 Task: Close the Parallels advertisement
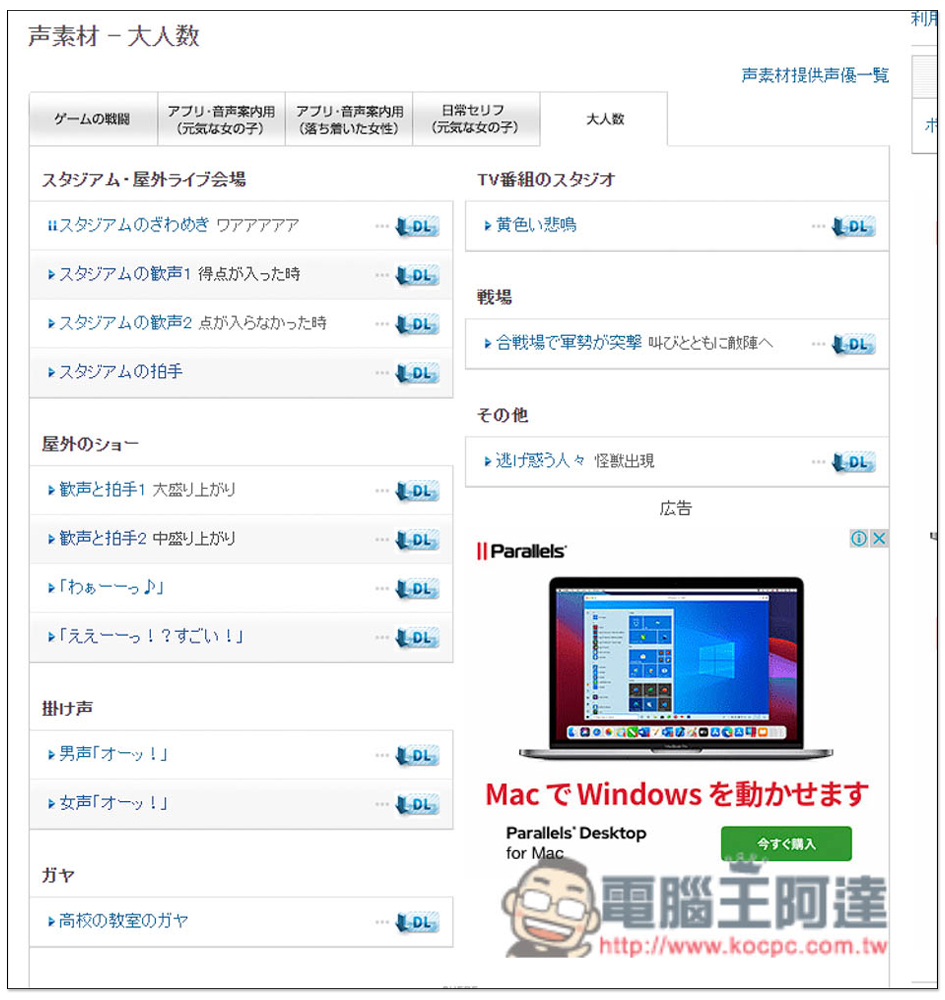point(878,539)
